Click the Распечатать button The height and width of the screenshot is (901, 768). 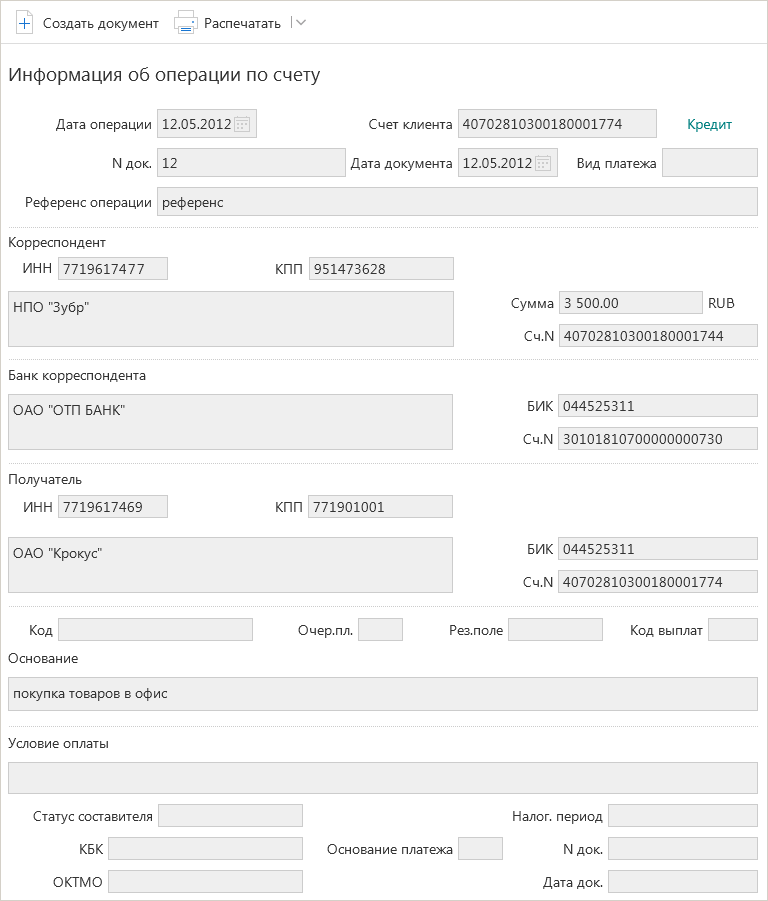click(228, 23)
